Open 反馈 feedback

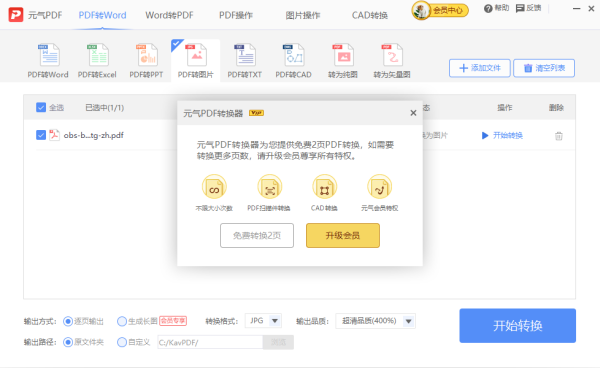528,8
